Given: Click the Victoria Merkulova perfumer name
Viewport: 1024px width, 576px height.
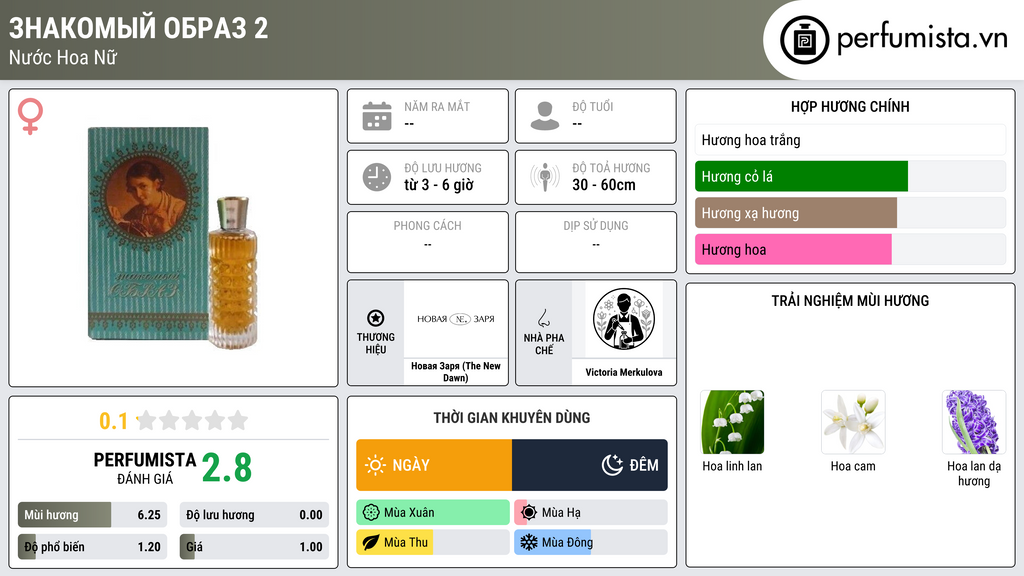Looking at the screenshot, I should coord(624,372).
